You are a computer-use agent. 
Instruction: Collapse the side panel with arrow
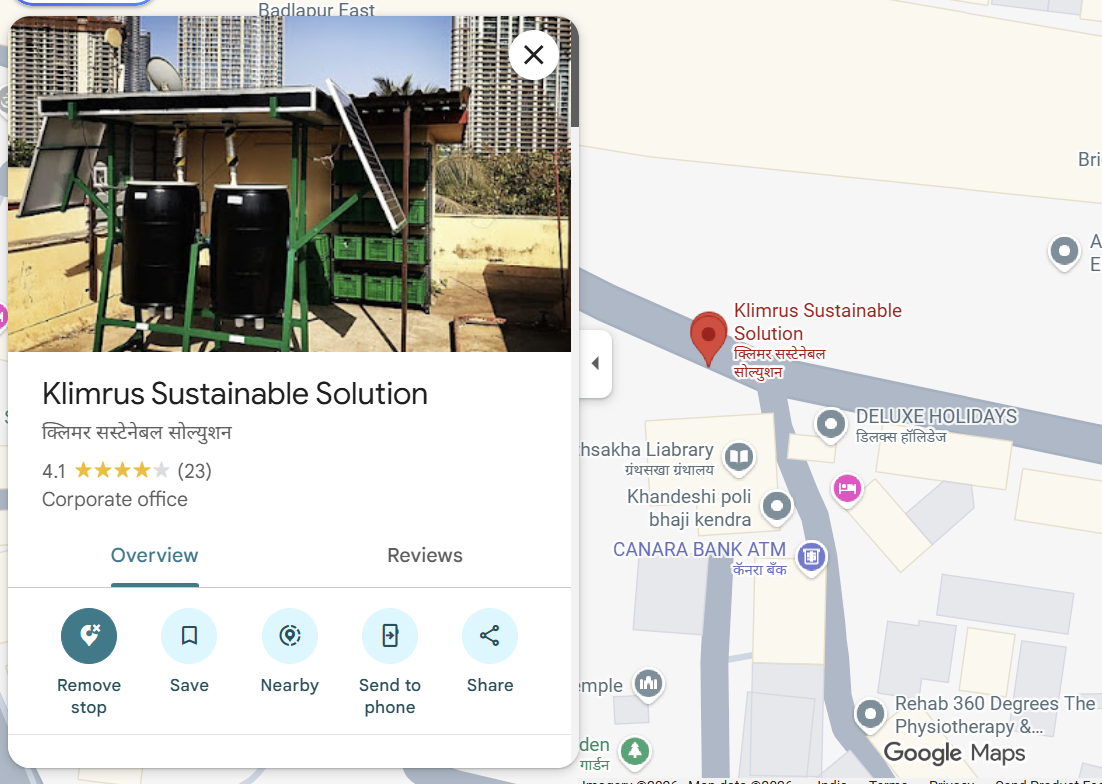coord(595,363)
